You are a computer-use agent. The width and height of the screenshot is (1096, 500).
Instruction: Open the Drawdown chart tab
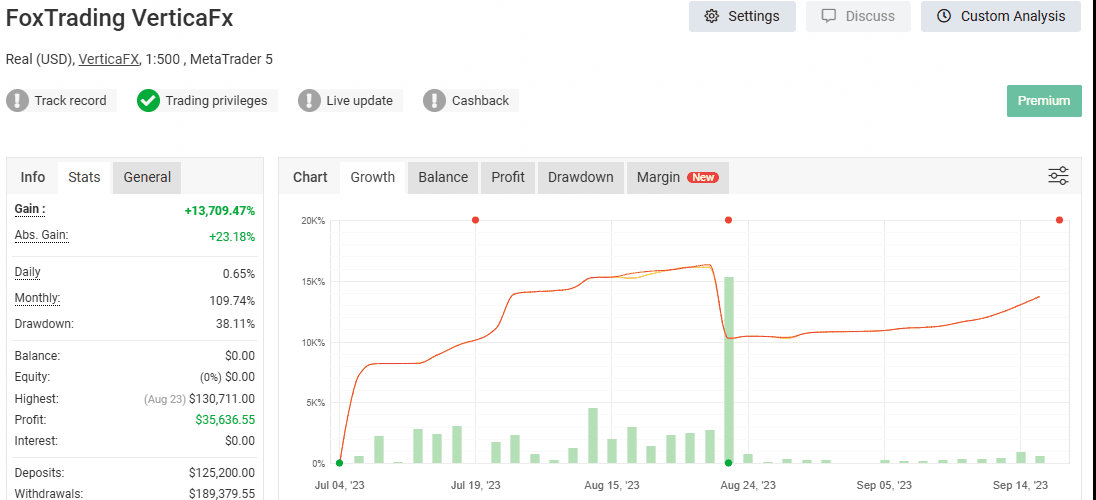point(581,177)
